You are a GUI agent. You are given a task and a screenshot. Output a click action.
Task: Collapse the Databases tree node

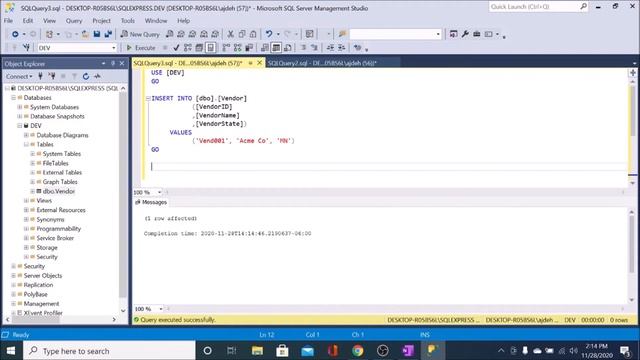coord(13,98)
